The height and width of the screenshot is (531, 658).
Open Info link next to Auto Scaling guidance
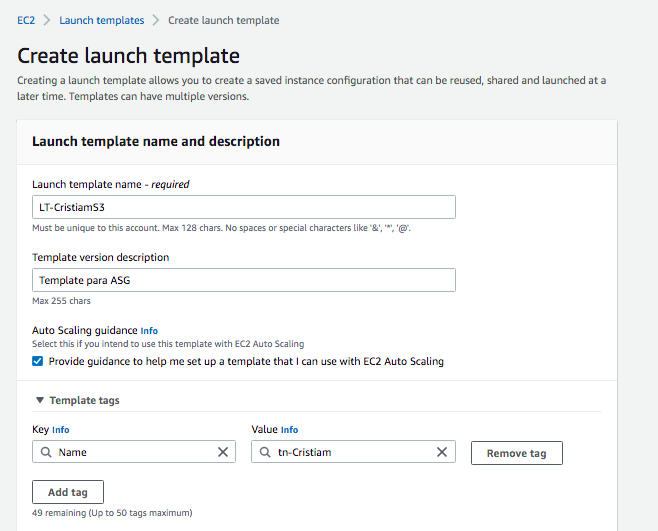point(149,330)
